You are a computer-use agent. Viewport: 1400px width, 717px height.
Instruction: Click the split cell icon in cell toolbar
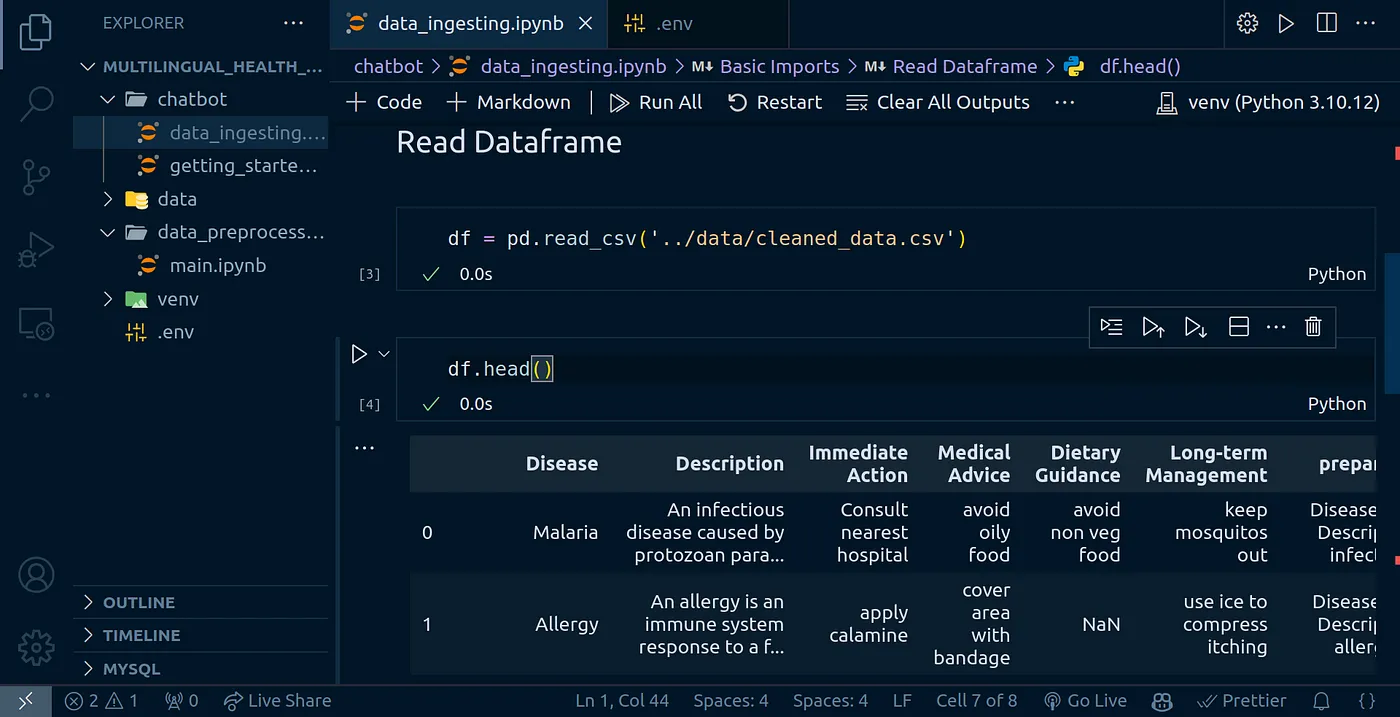coord(1238,327)
